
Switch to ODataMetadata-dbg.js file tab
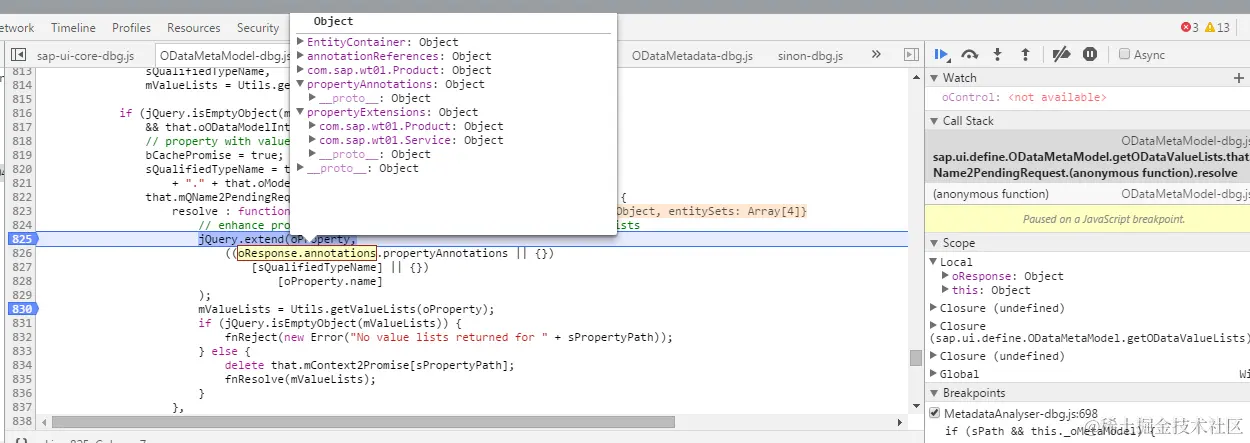(x=690, y=56)
